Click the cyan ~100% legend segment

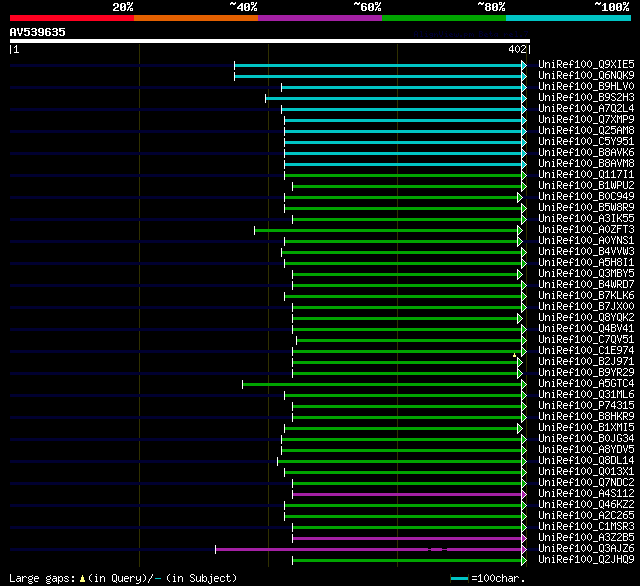pyautogui.click(x=568, y=18)
